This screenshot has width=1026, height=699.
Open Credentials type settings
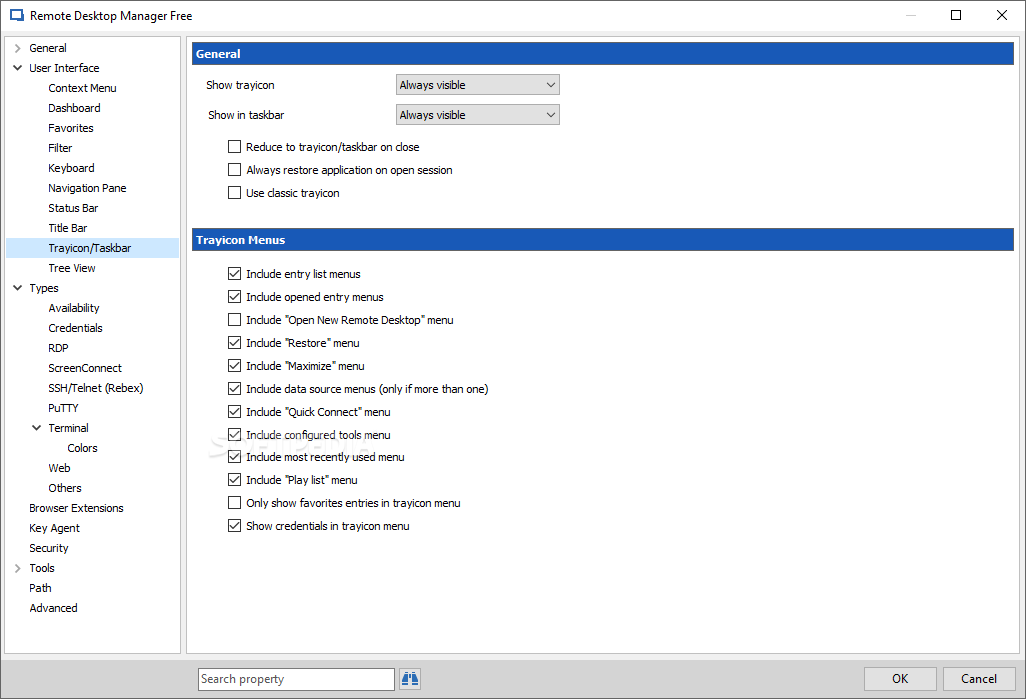click(75, 328)
